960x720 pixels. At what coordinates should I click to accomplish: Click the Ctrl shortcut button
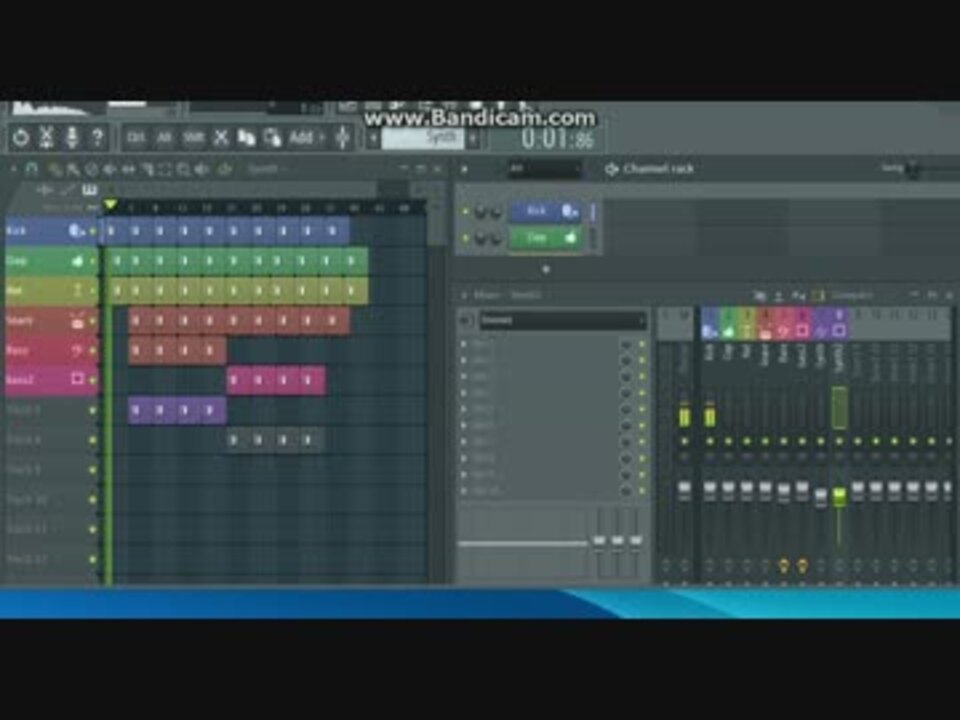tap(136, 138)
